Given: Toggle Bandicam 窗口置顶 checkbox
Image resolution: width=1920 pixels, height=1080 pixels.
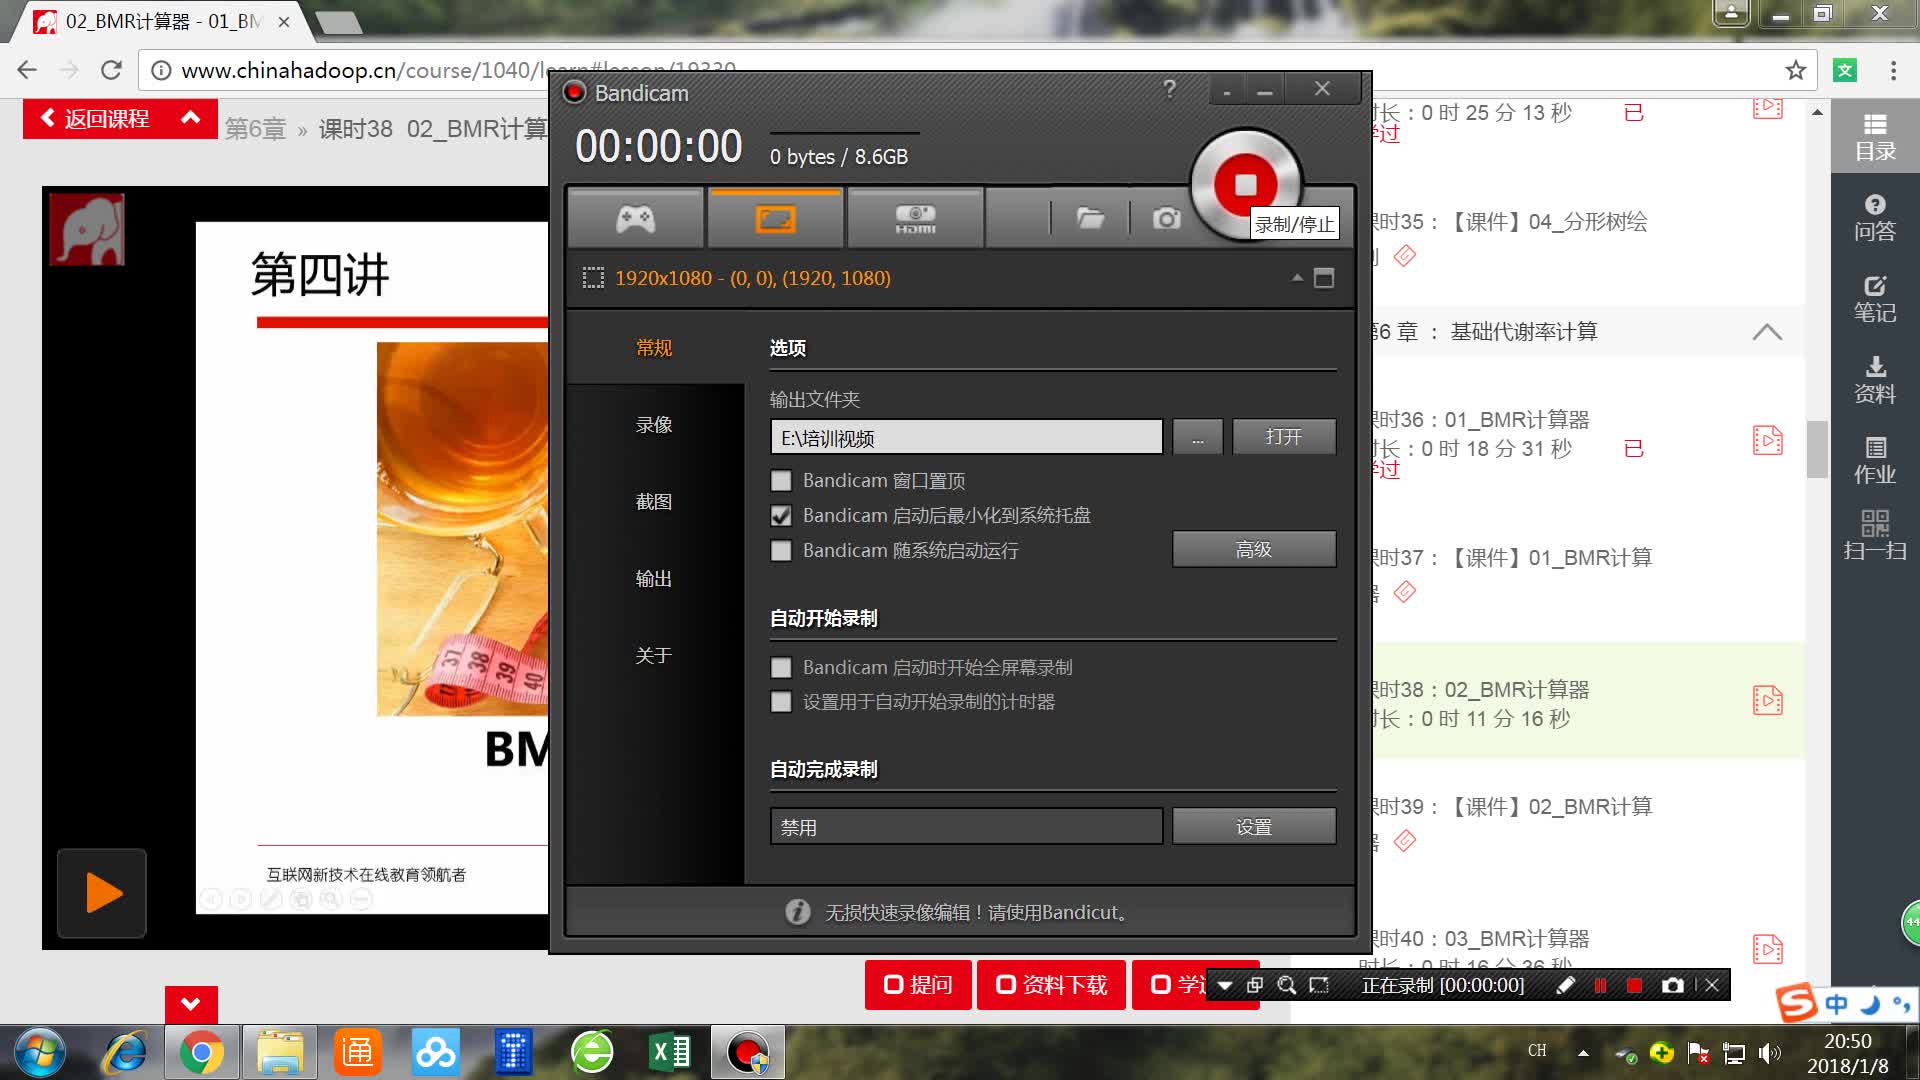Looking at the screenshot, I should (x=781, y=481).
